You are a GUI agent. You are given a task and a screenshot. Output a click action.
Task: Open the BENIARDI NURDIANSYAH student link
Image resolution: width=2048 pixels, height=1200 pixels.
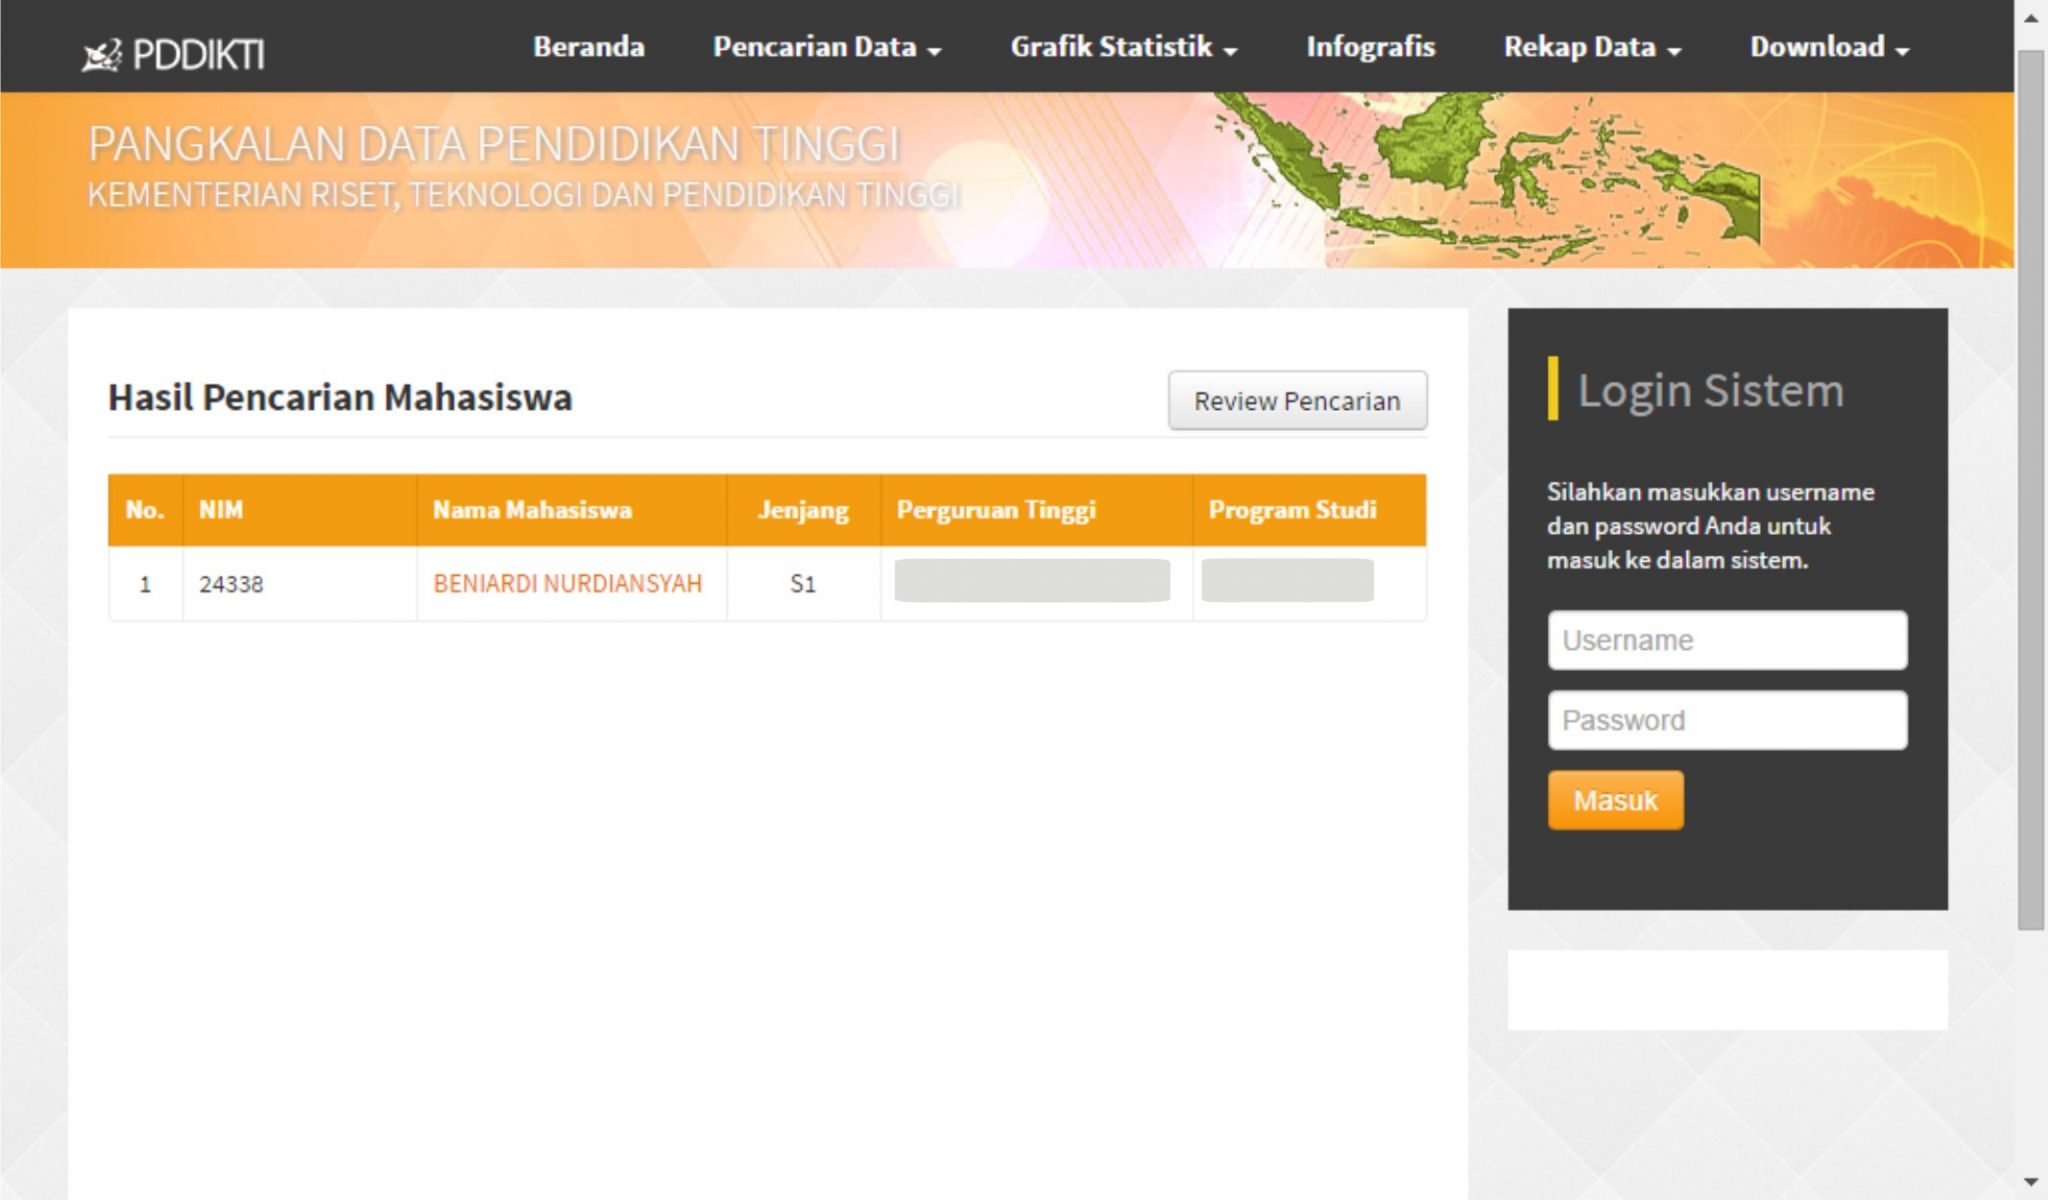click(x=567, y=584)
